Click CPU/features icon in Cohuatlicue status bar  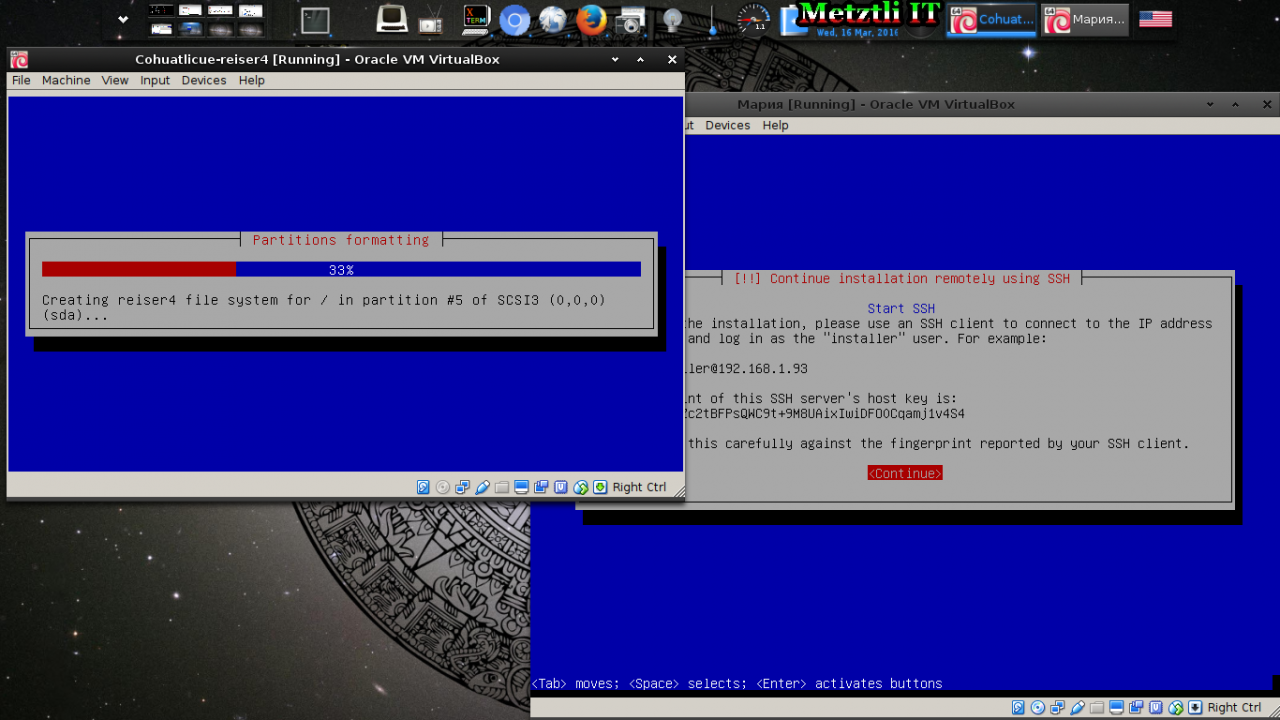tap(561, 487)
